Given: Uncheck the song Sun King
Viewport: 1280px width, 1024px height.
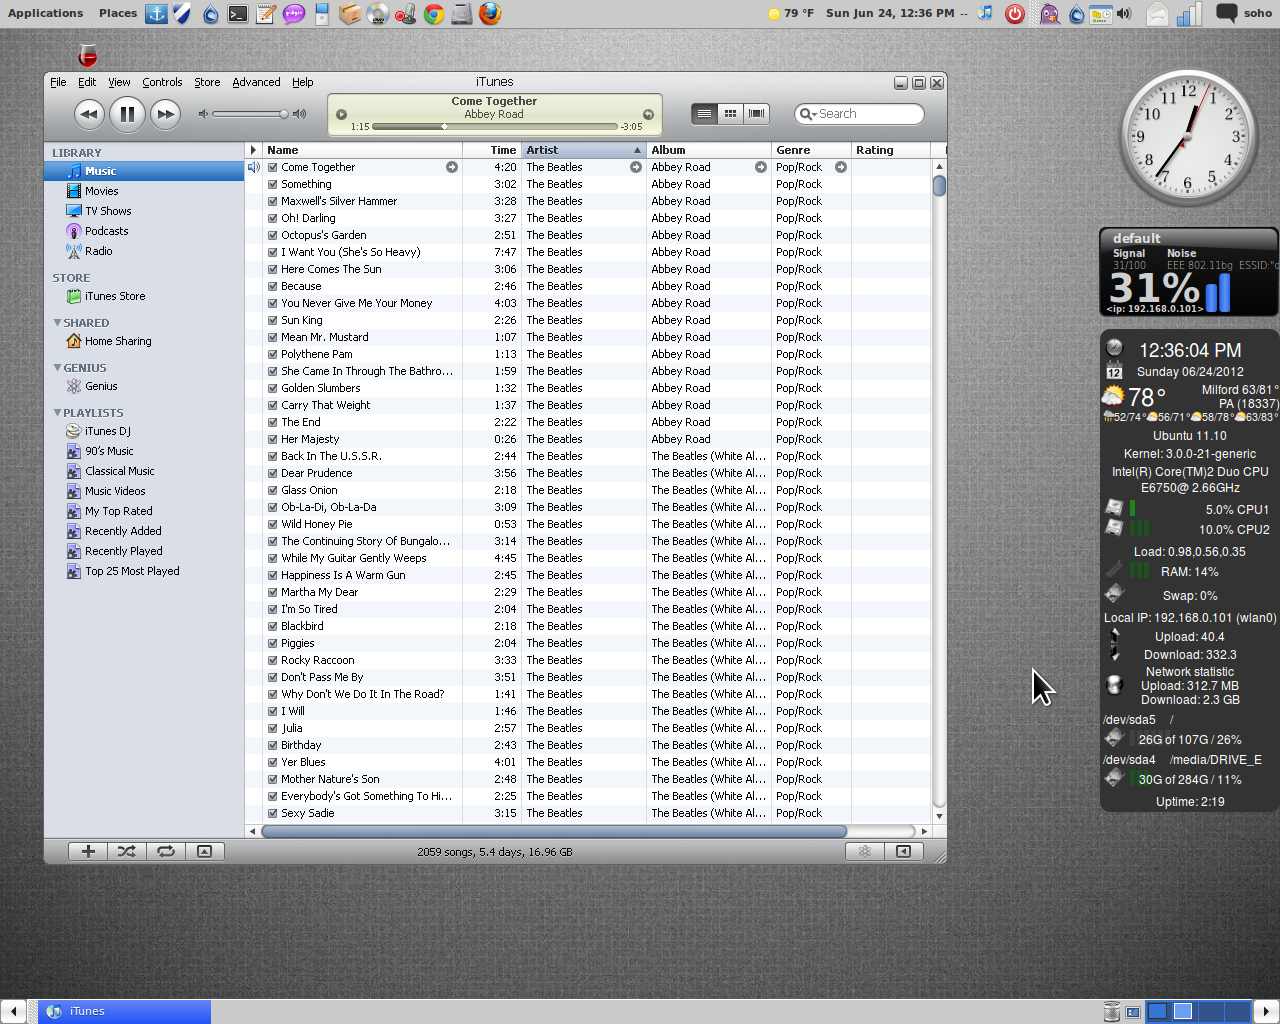Looking at the screenshot, I should tap(273, 320).
